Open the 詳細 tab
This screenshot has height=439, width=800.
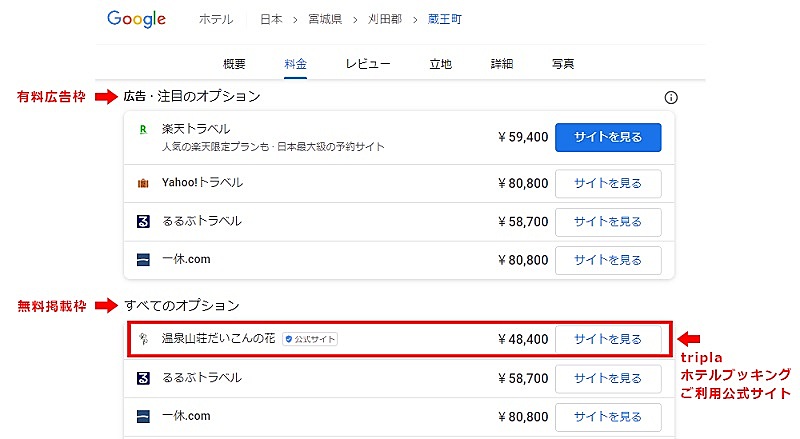tap(502, 64)
